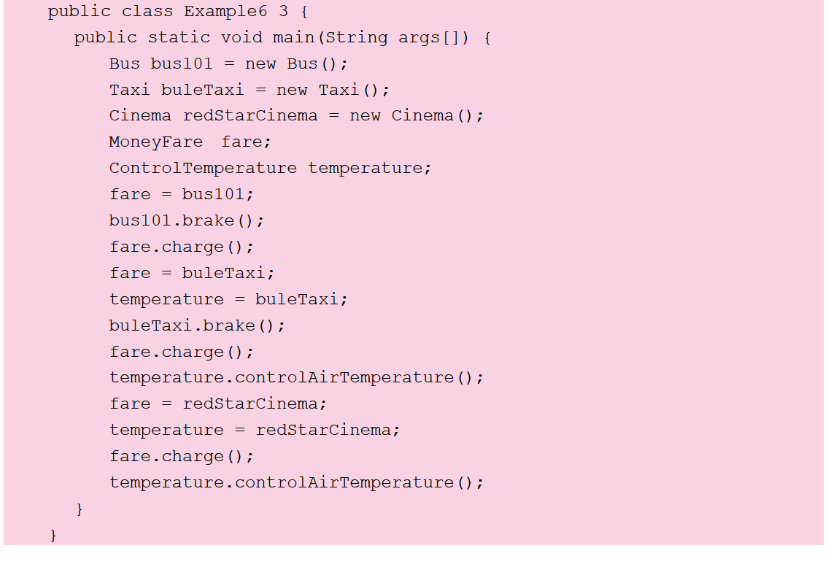Screen dimensions: 828x579
Task: Click the bus101.brake() call
Action: click(x=186, y=220)
